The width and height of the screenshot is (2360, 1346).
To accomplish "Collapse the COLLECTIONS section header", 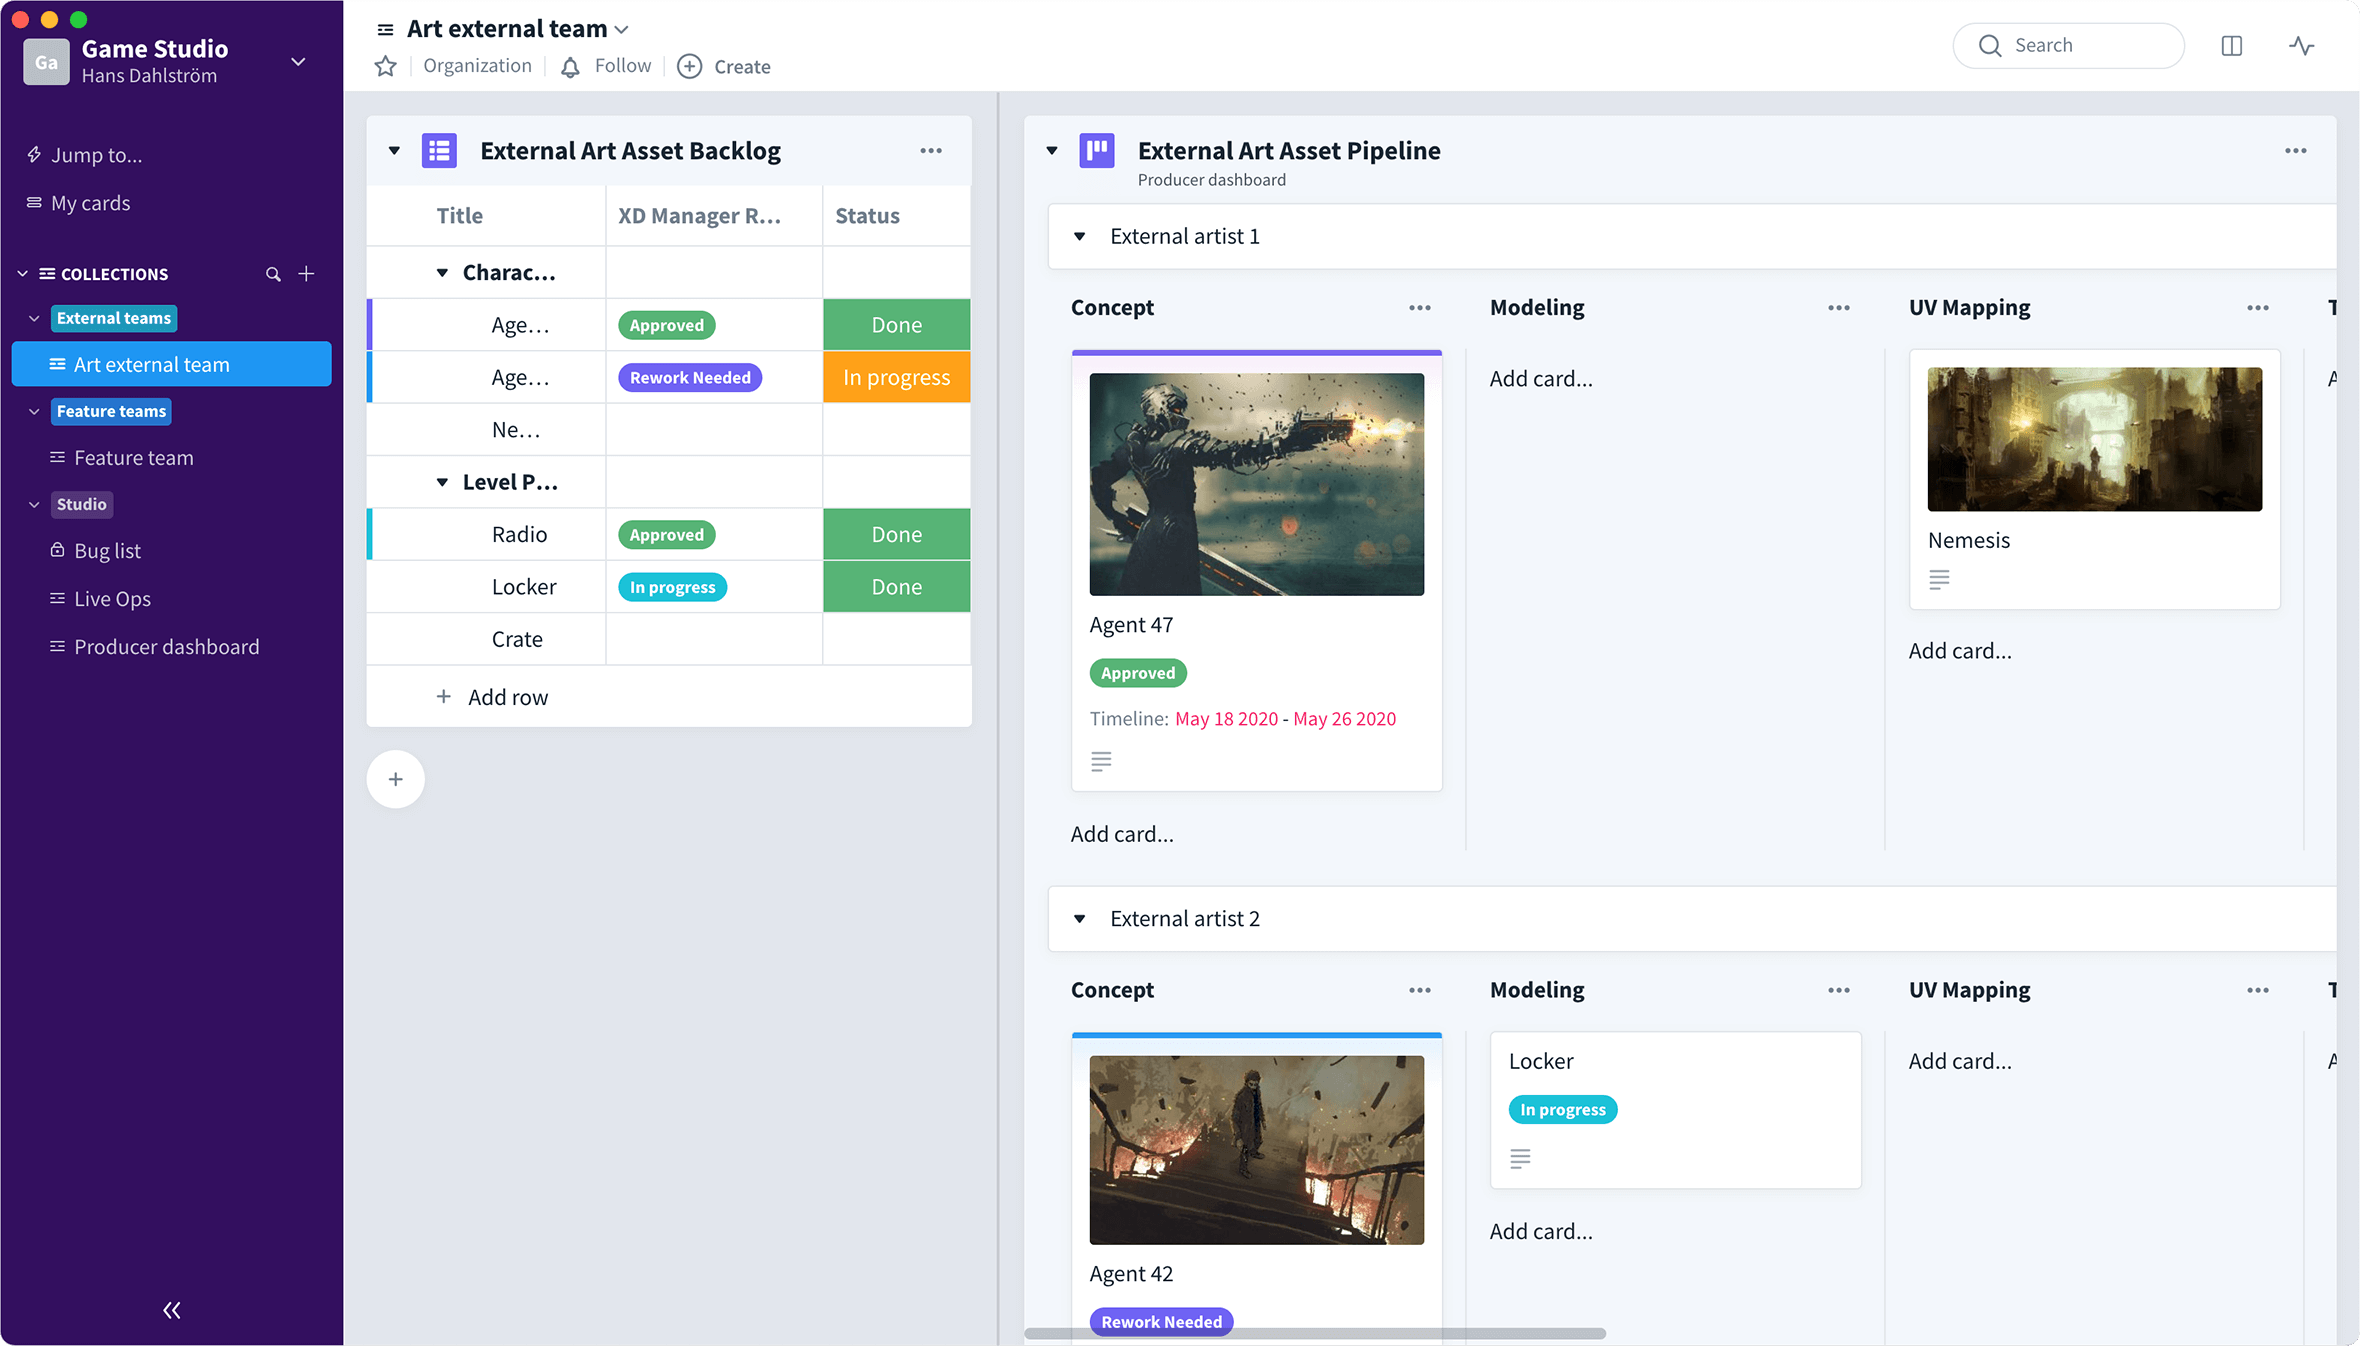I will click(x=21, y=273).
